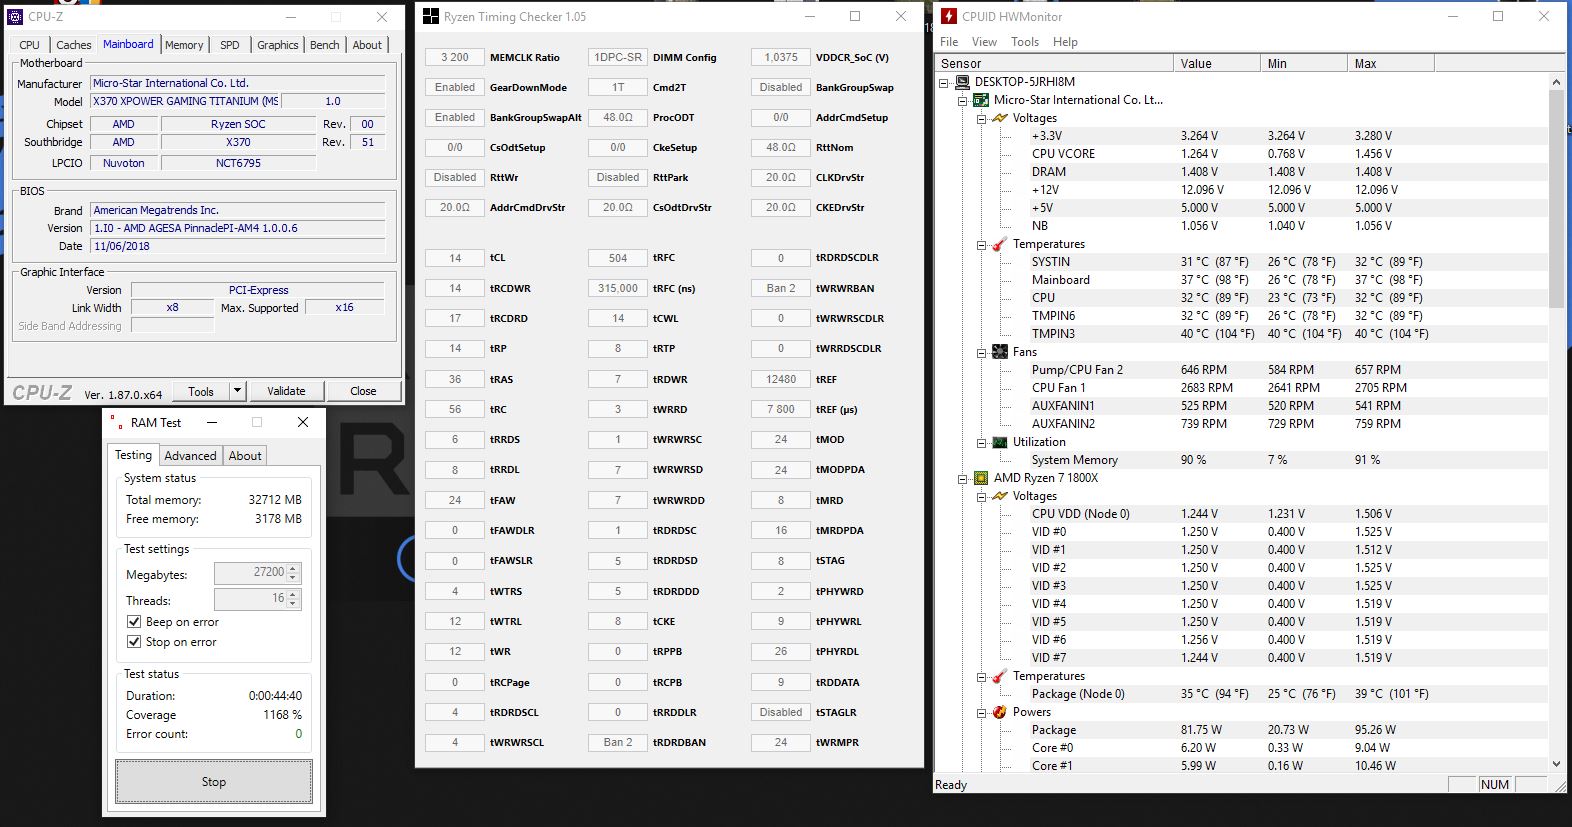Collapse the Micro-Star International tree node

[962, 101]
